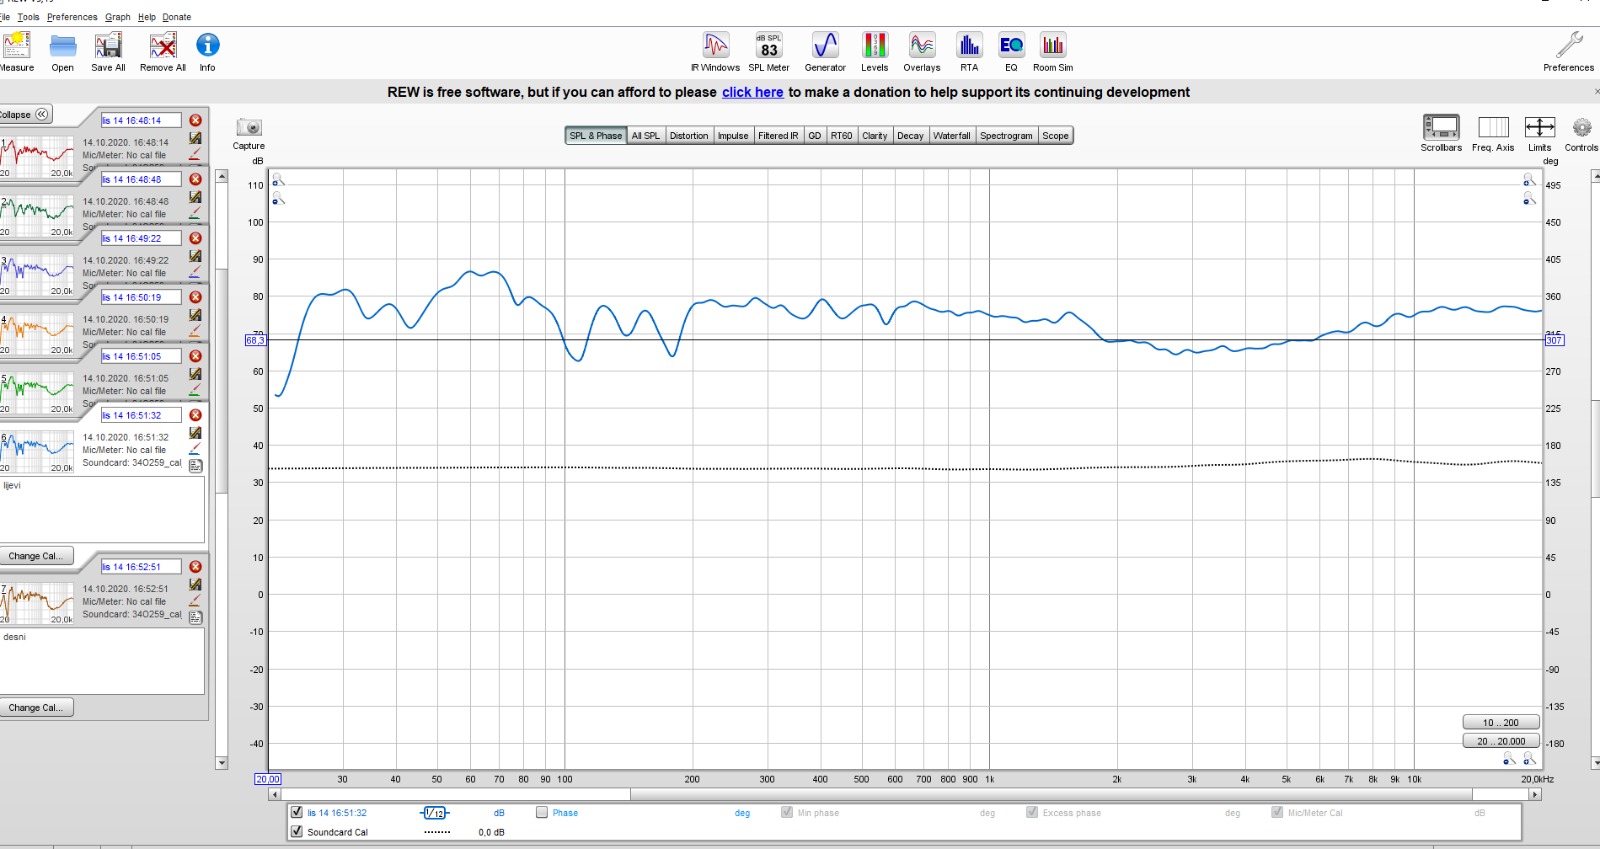Screen dimensions: 1600x849
Task: Switch to Distortion tab
Action: 689,136
